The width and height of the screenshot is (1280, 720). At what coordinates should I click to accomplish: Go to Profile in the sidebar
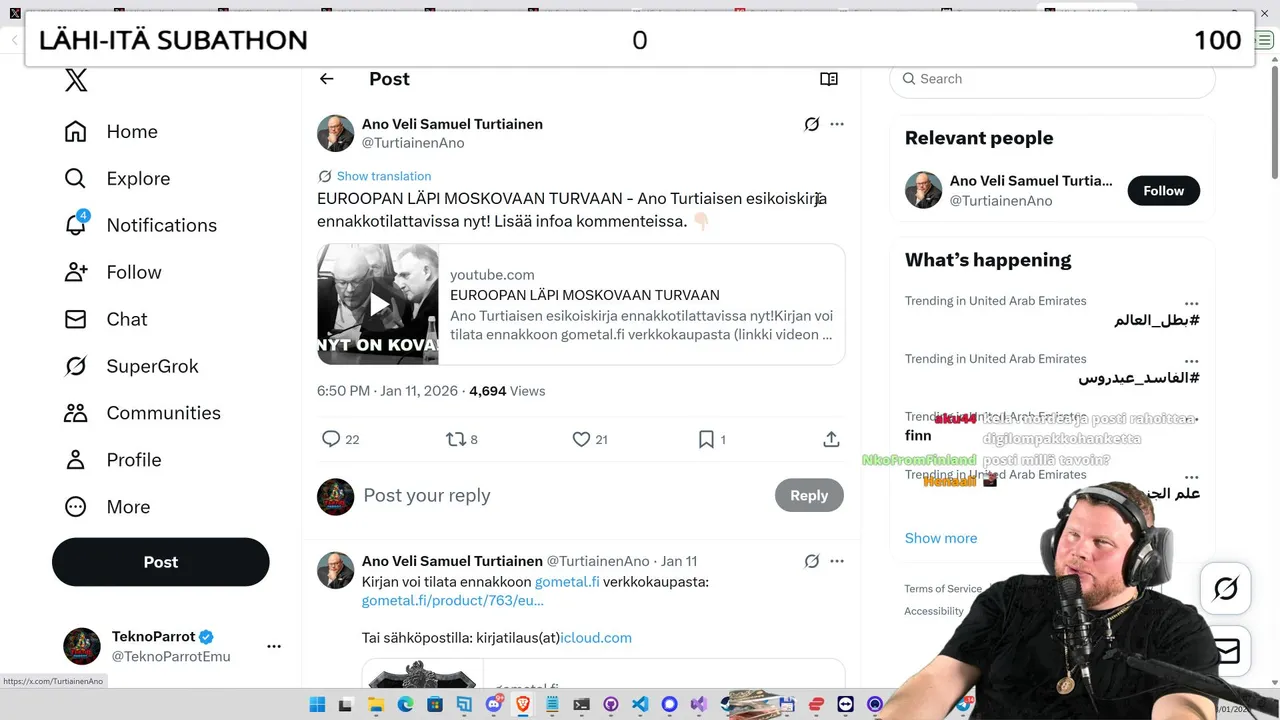click(x=112, y=460)
